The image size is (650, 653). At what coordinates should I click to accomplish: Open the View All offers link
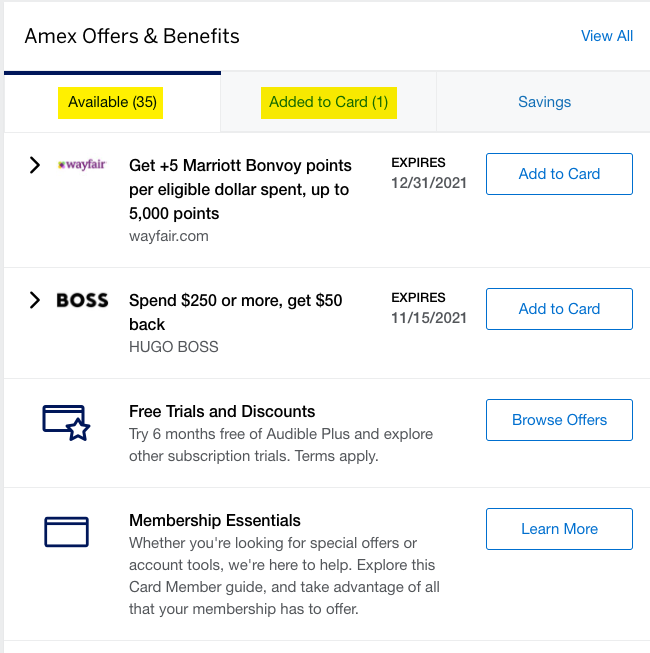(x=607, y=36)
